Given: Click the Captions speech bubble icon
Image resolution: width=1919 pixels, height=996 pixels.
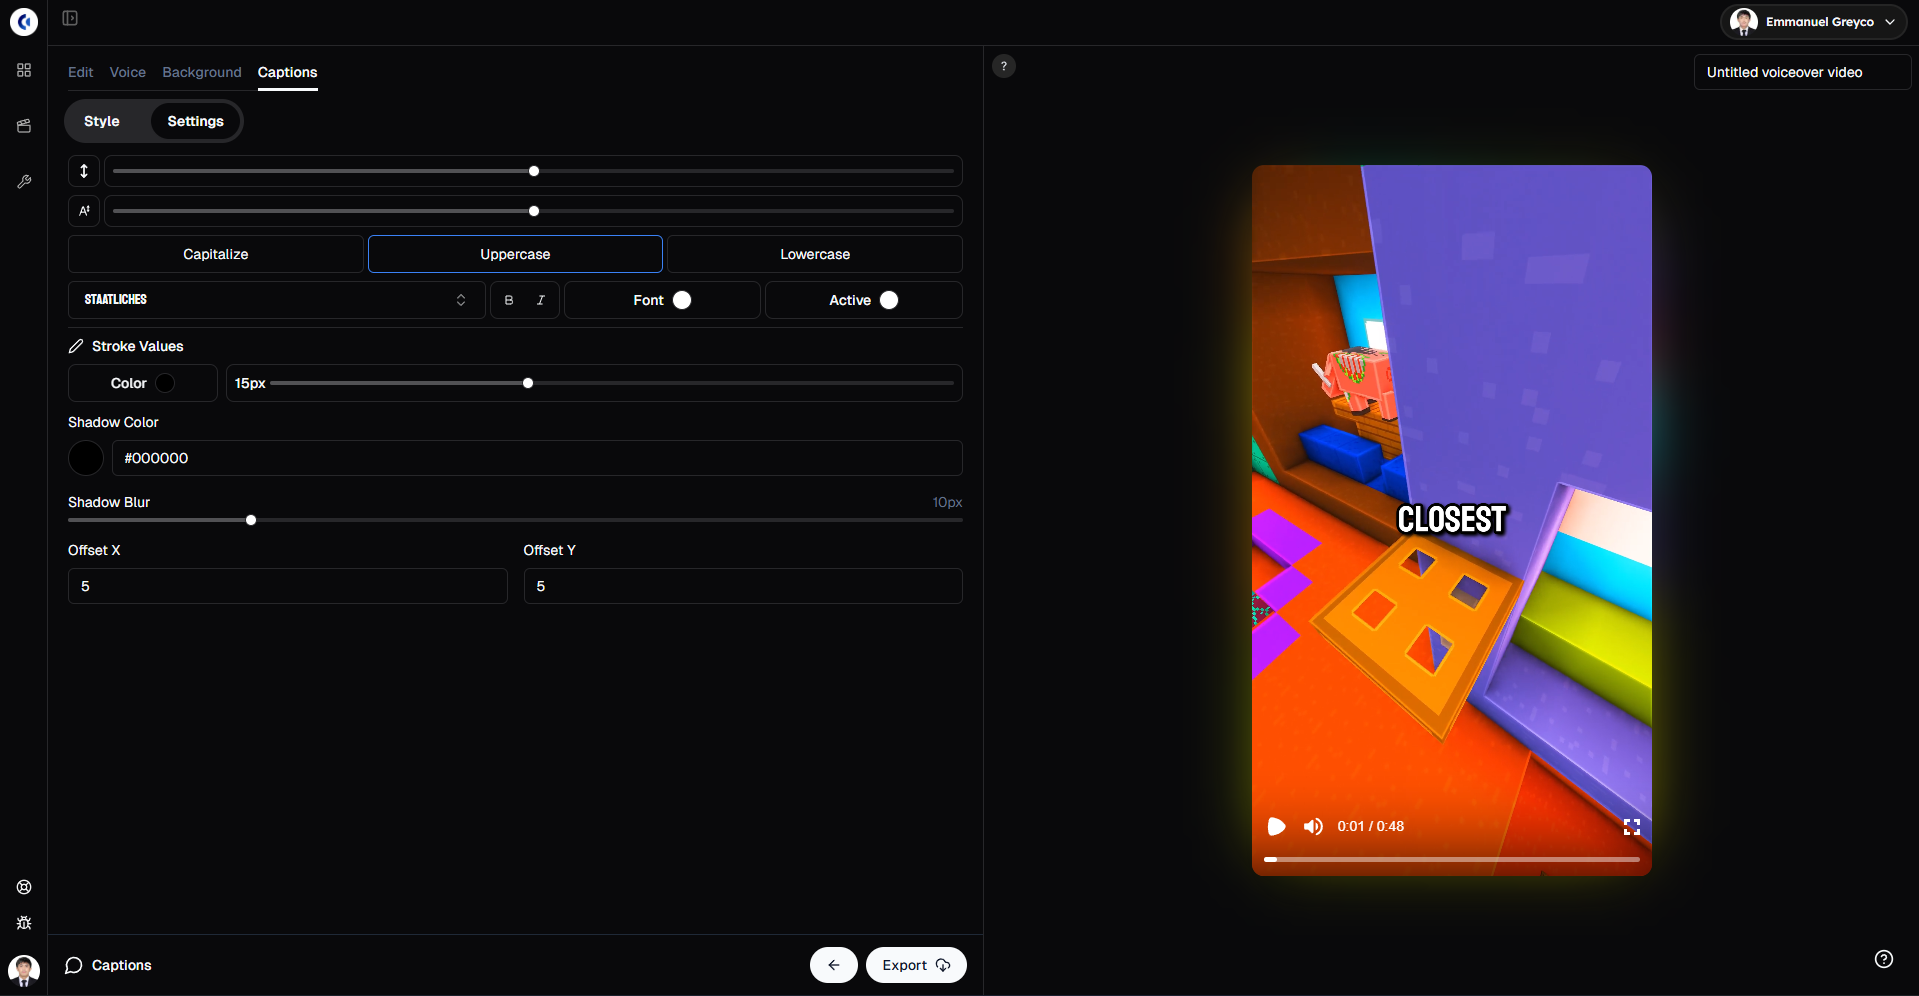Looking at the screenshot, I should 74,965.
